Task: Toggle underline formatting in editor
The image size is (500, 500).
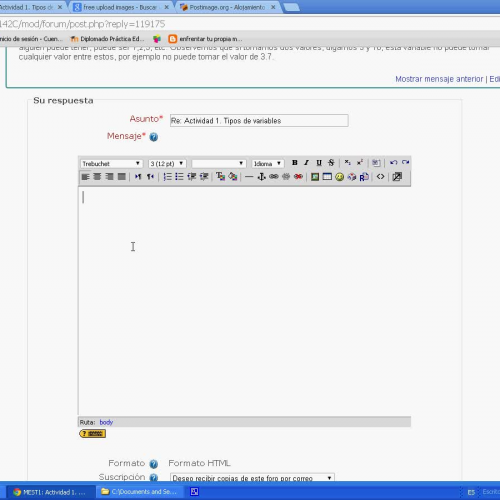Action: 319,163
